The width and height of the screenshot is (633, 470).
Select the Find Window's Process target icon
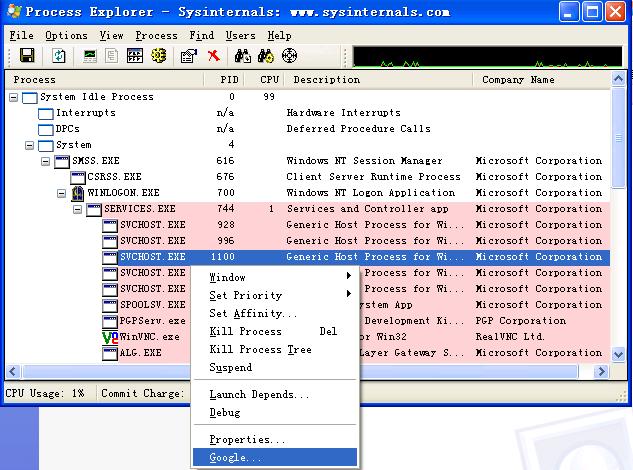[289, 56]
